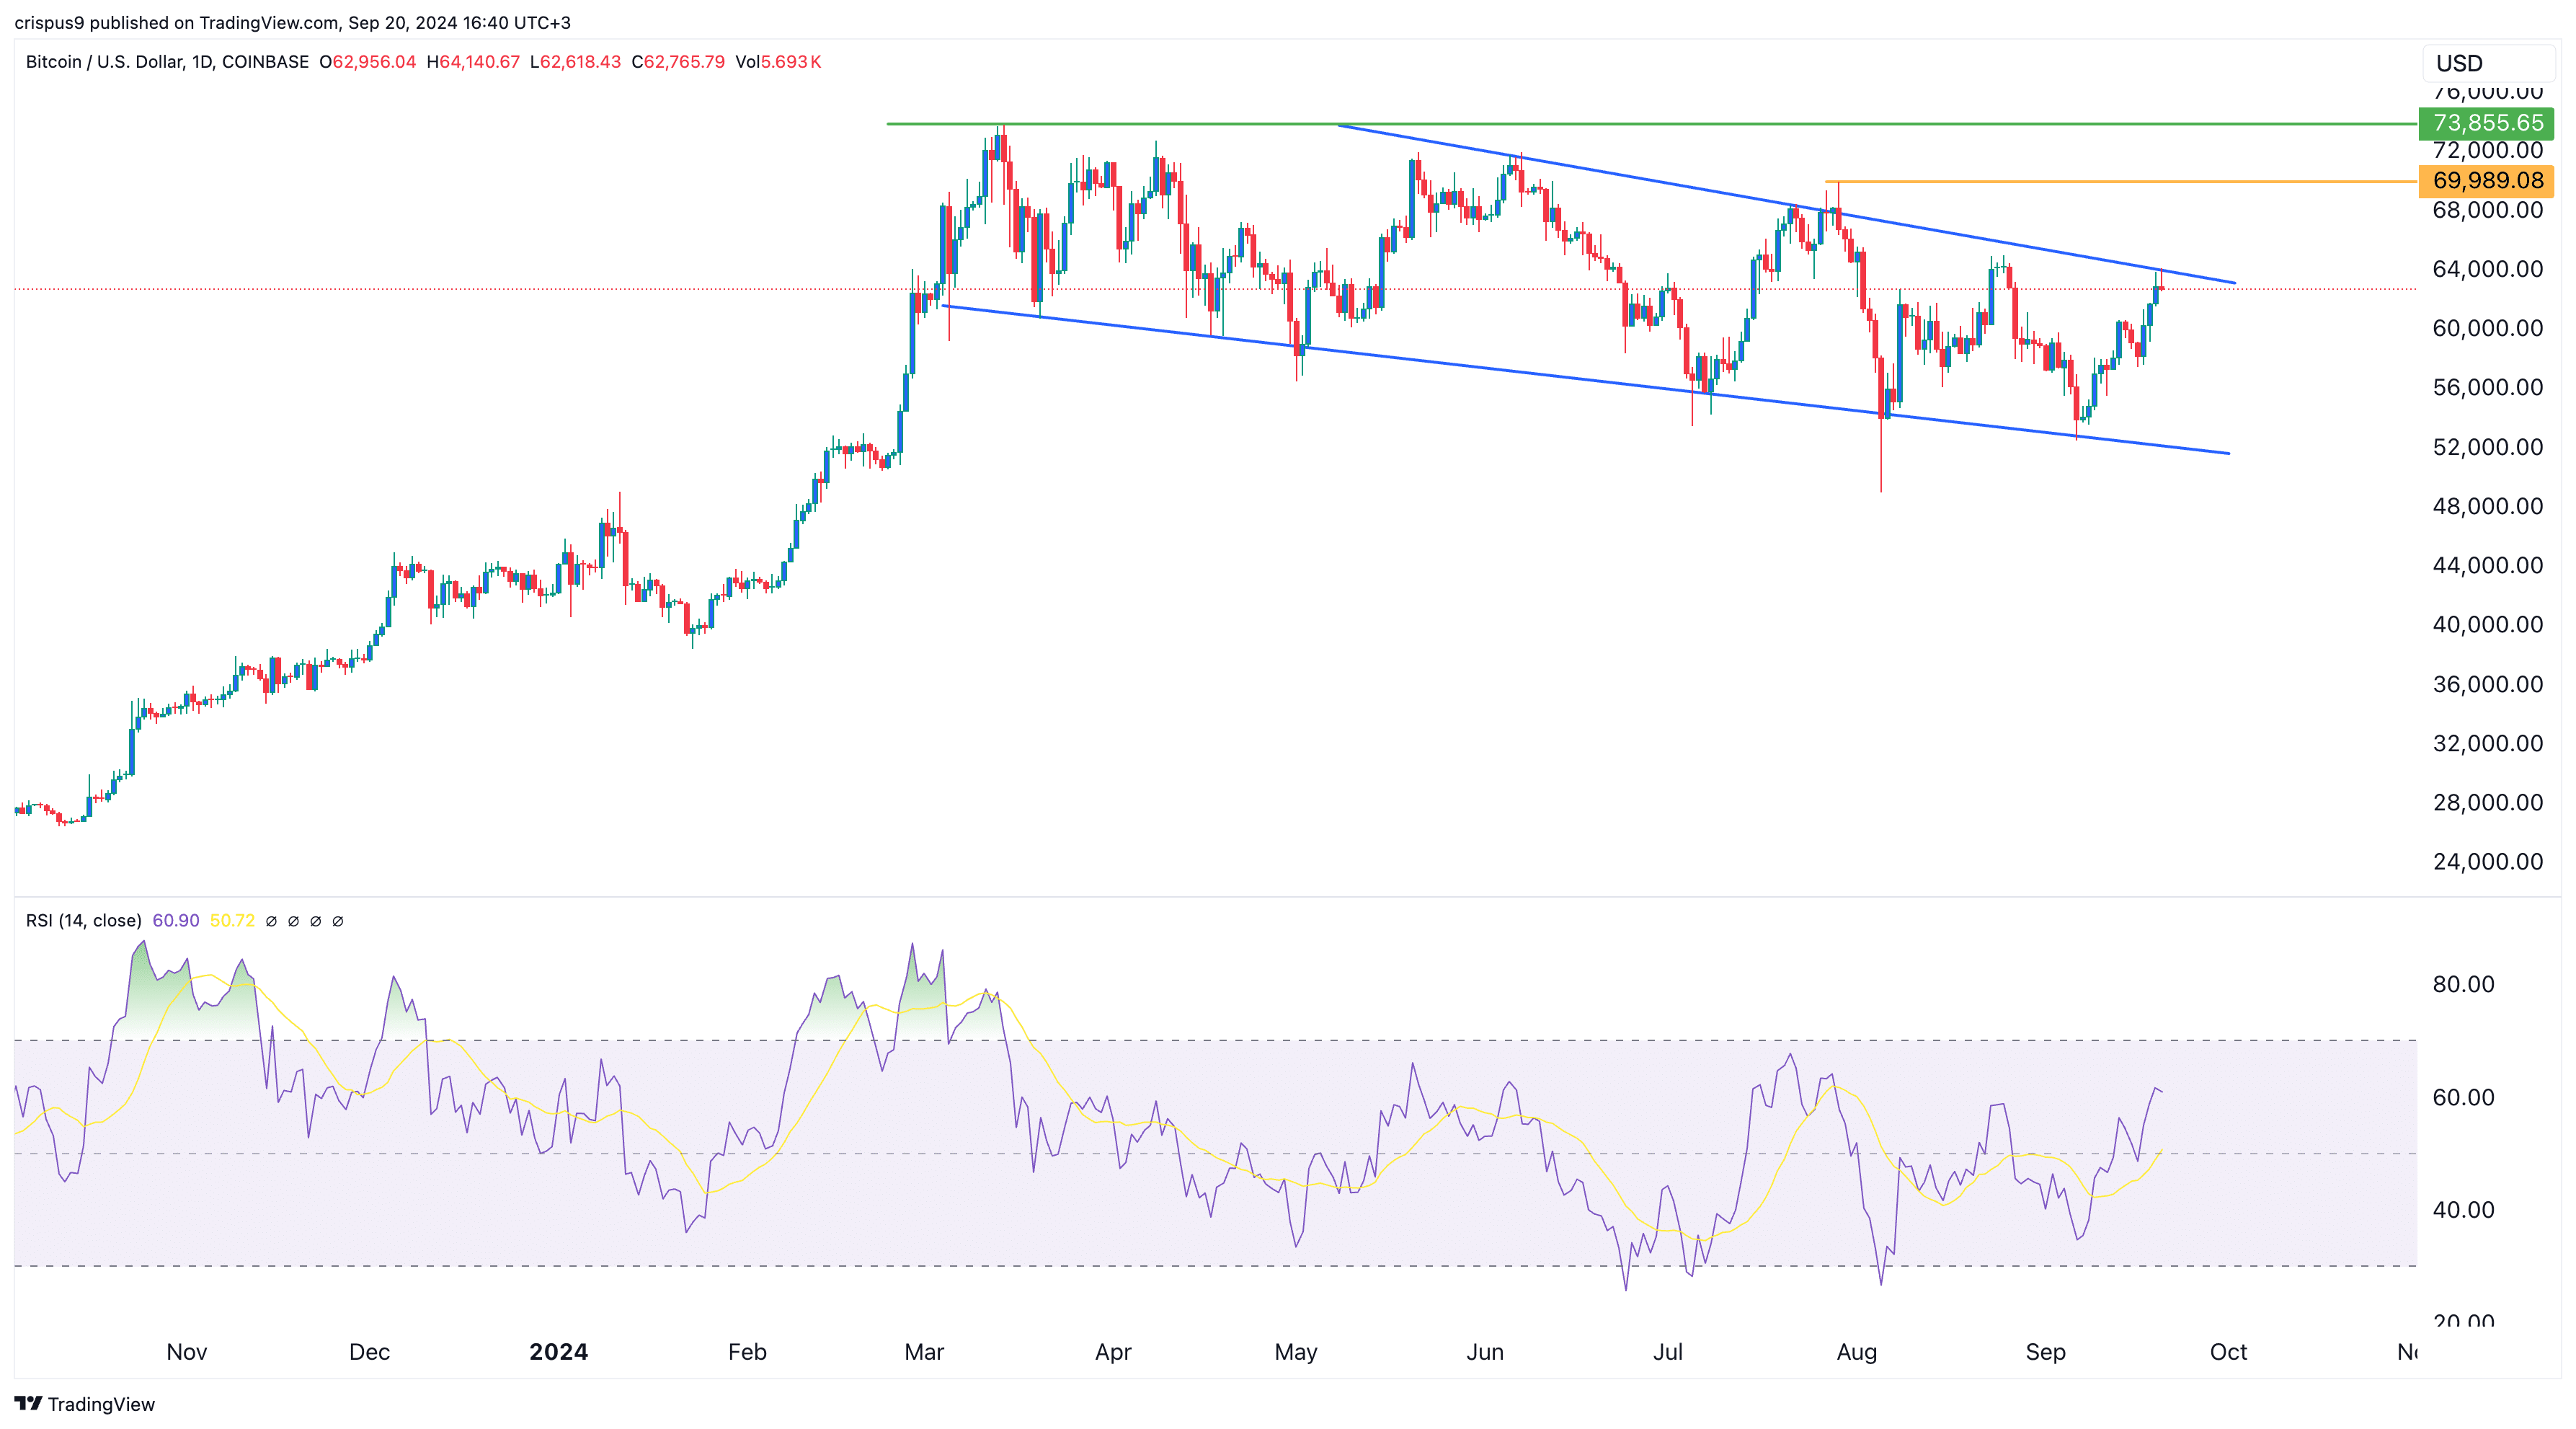Select the RSI (14, close) indicator legend
This screenshot has width=2576, height=1429.
tap(84, 920)
